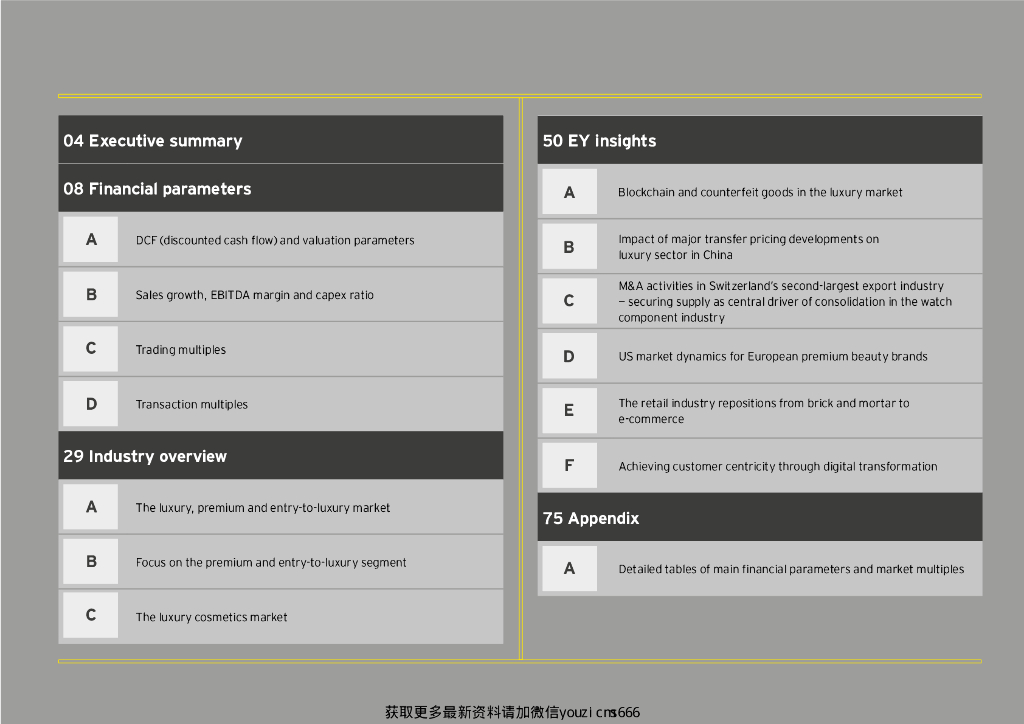1024x724 pixels.
Task: Click letter A box beside Blockchain entry
Action: (x=569, y=191)
